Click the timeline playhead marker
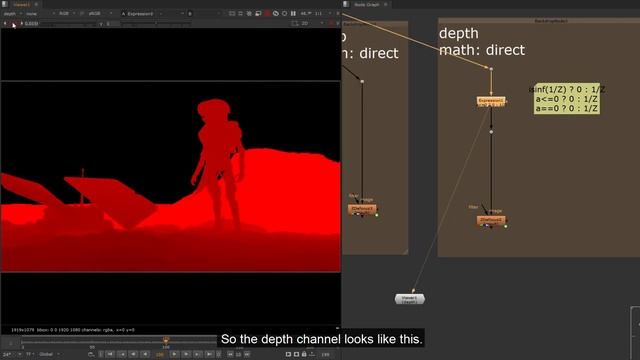Image resolution: width=640 pixels, height=360 pixels. tap(166, 340)
